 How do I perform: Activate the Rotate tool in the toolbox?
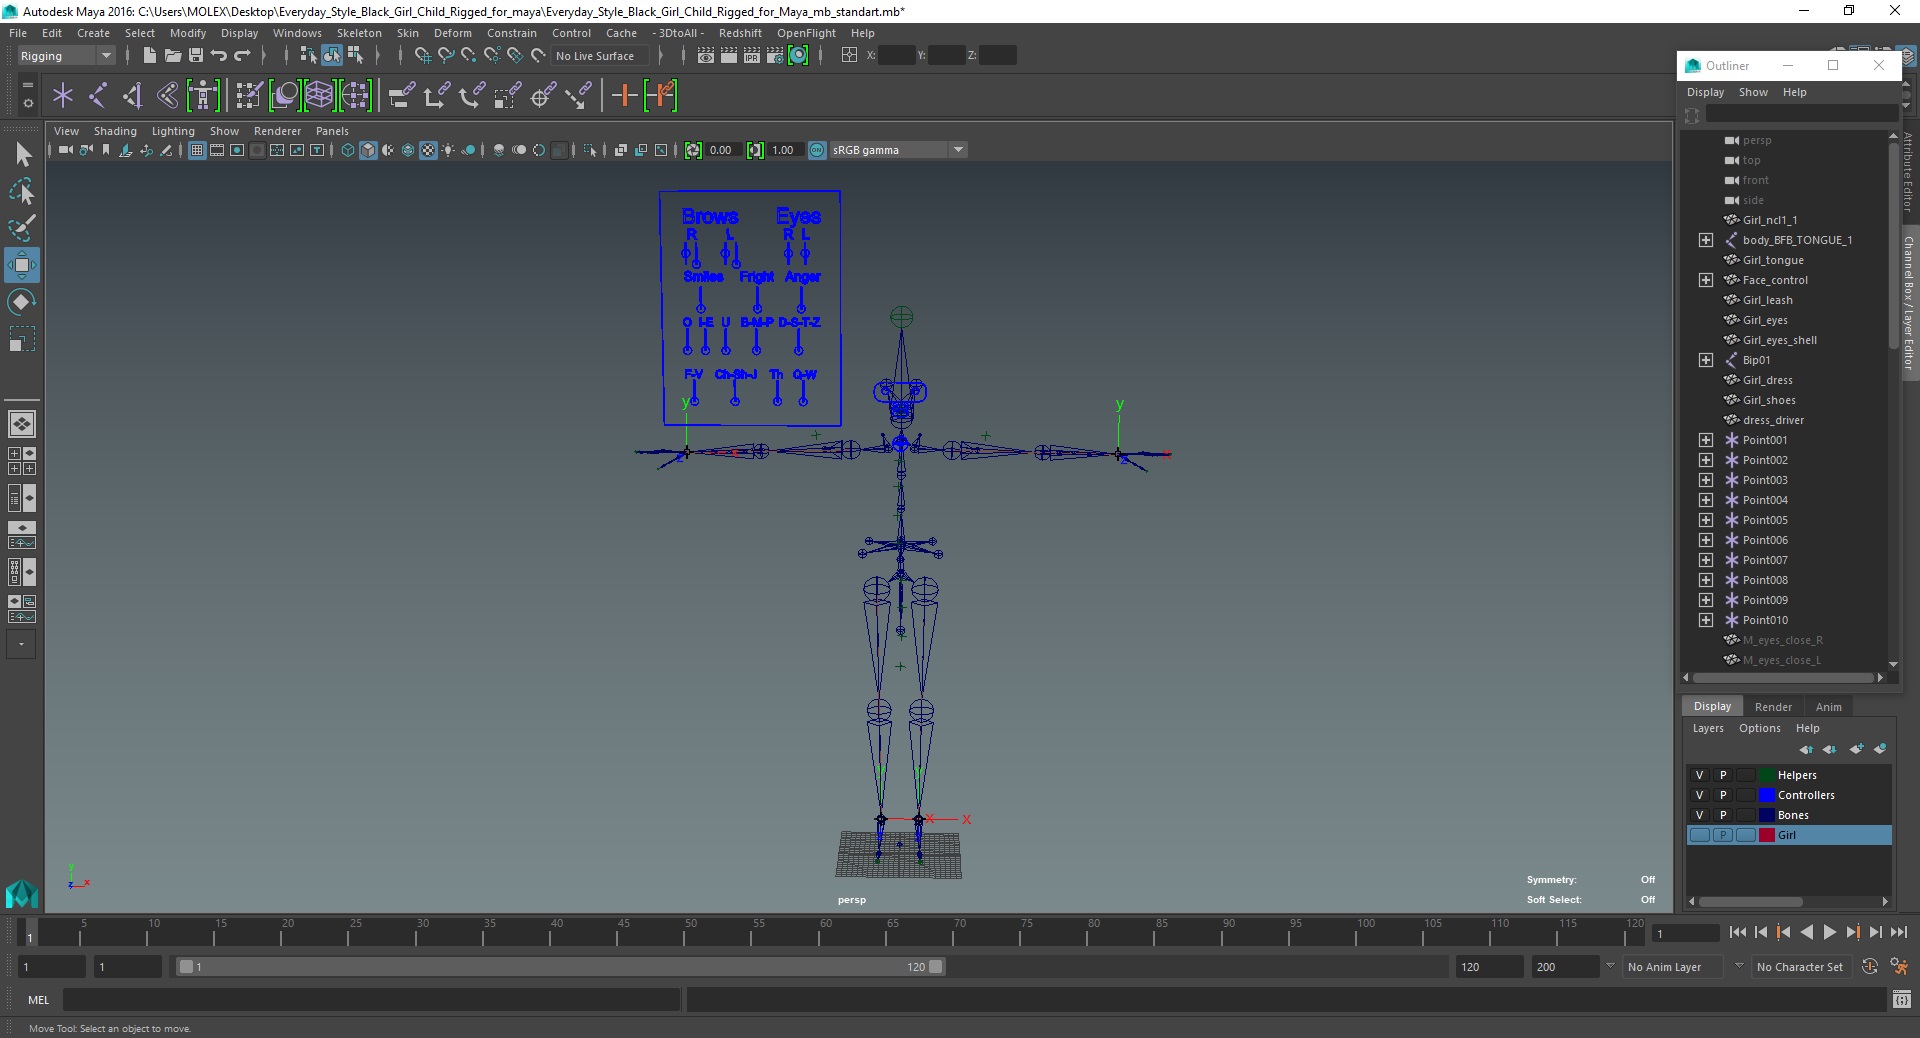click(x=22, y=302)
